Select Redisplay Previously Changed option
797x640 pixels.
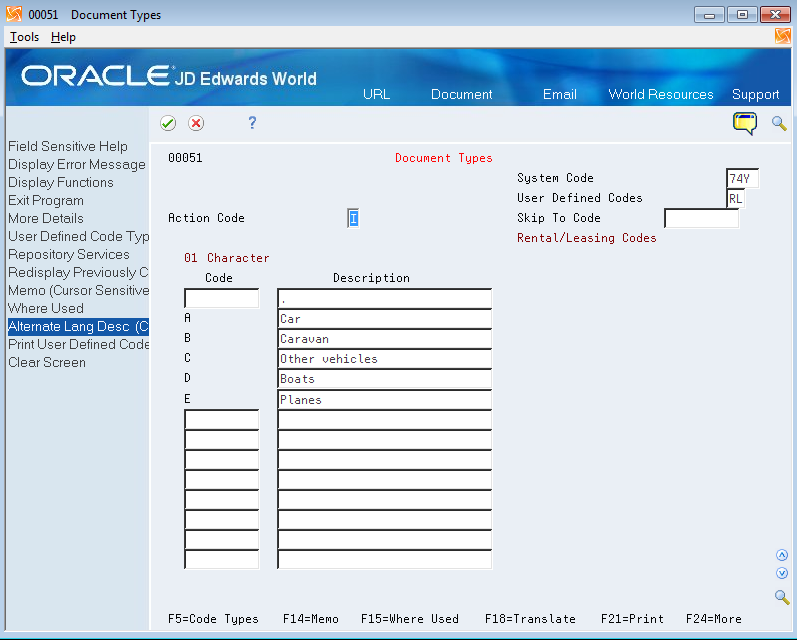78,272
